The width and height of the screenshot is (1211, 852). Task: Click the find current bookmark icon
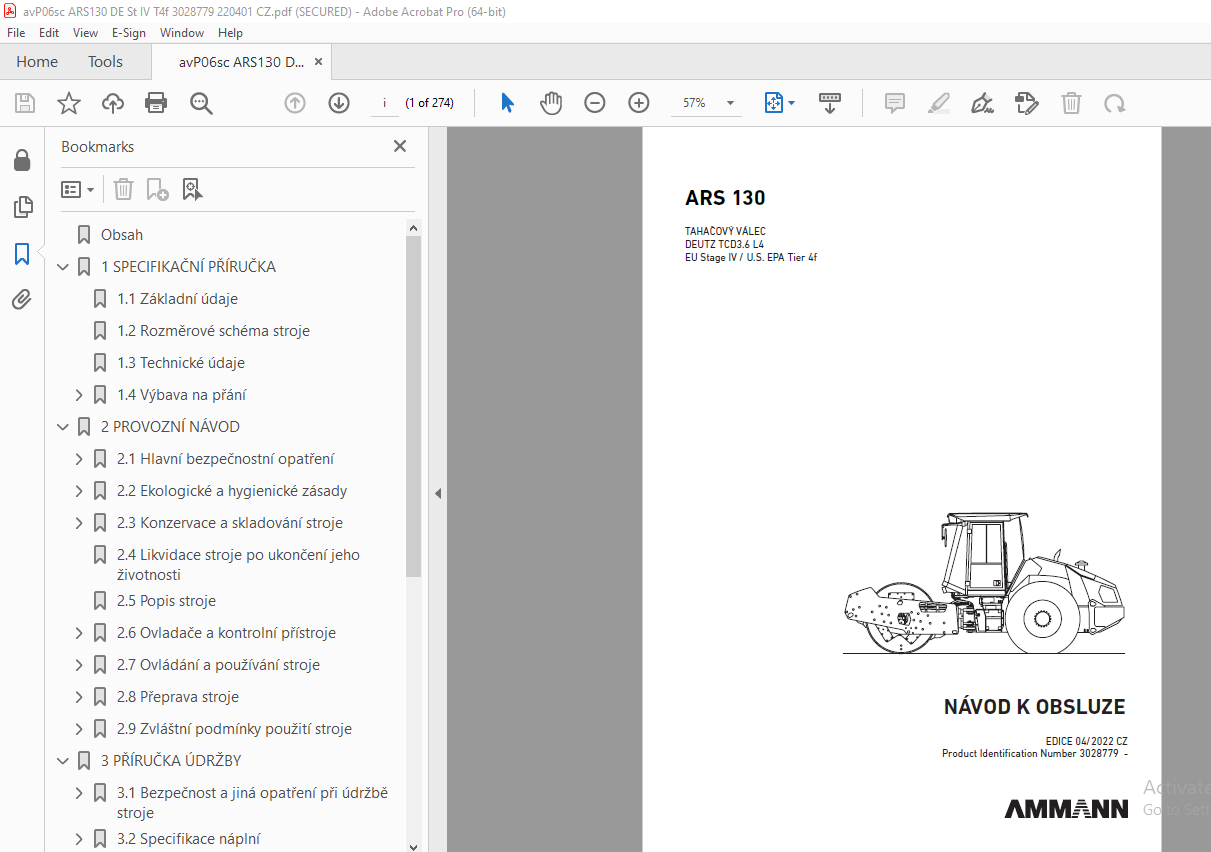tap(192, 189)
